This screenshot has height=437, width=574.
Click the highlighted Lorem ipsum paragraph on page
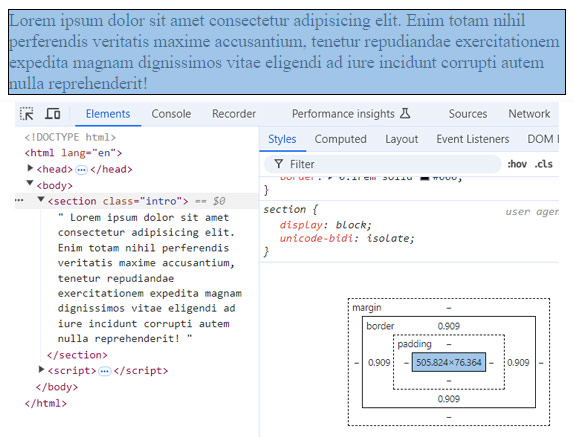(287, 52)
